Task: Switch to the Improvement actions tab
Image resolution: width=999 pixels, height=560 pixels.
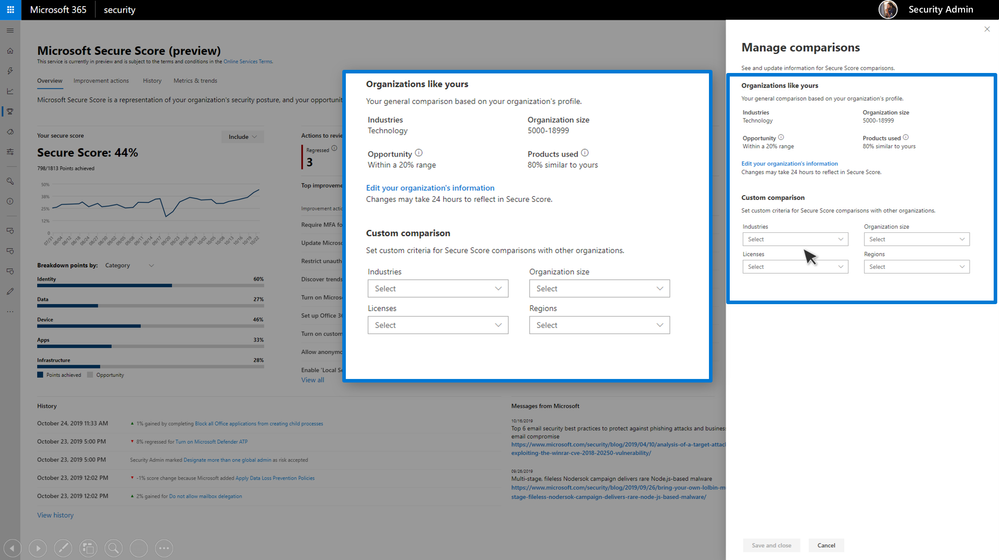Action: tap(101, 81)
